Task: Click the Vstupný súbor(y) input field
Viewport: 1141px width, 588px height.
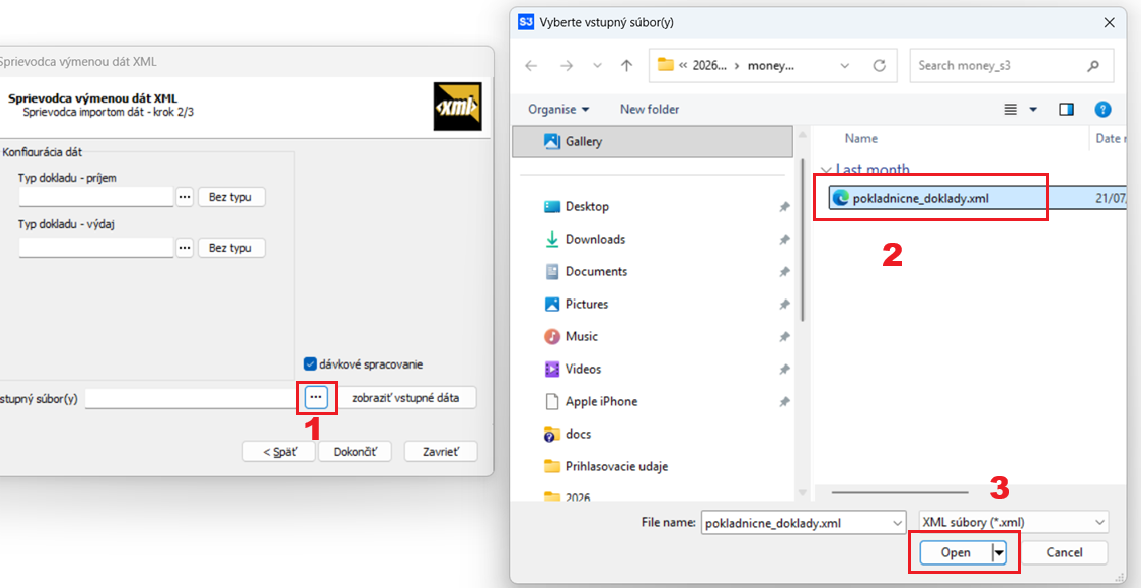Action: click(x=191, y=398)
